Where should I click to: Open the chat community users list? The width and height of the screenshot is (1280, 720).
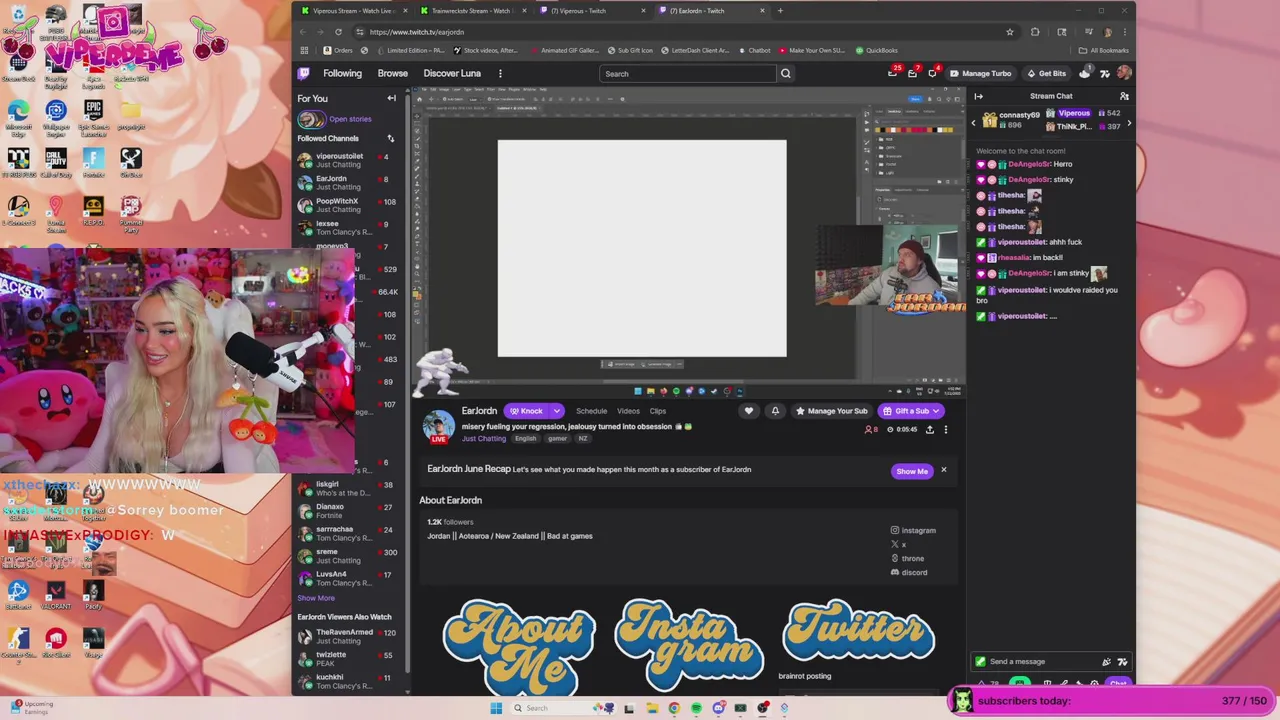pyautogui.click(x=1124, y=96)
